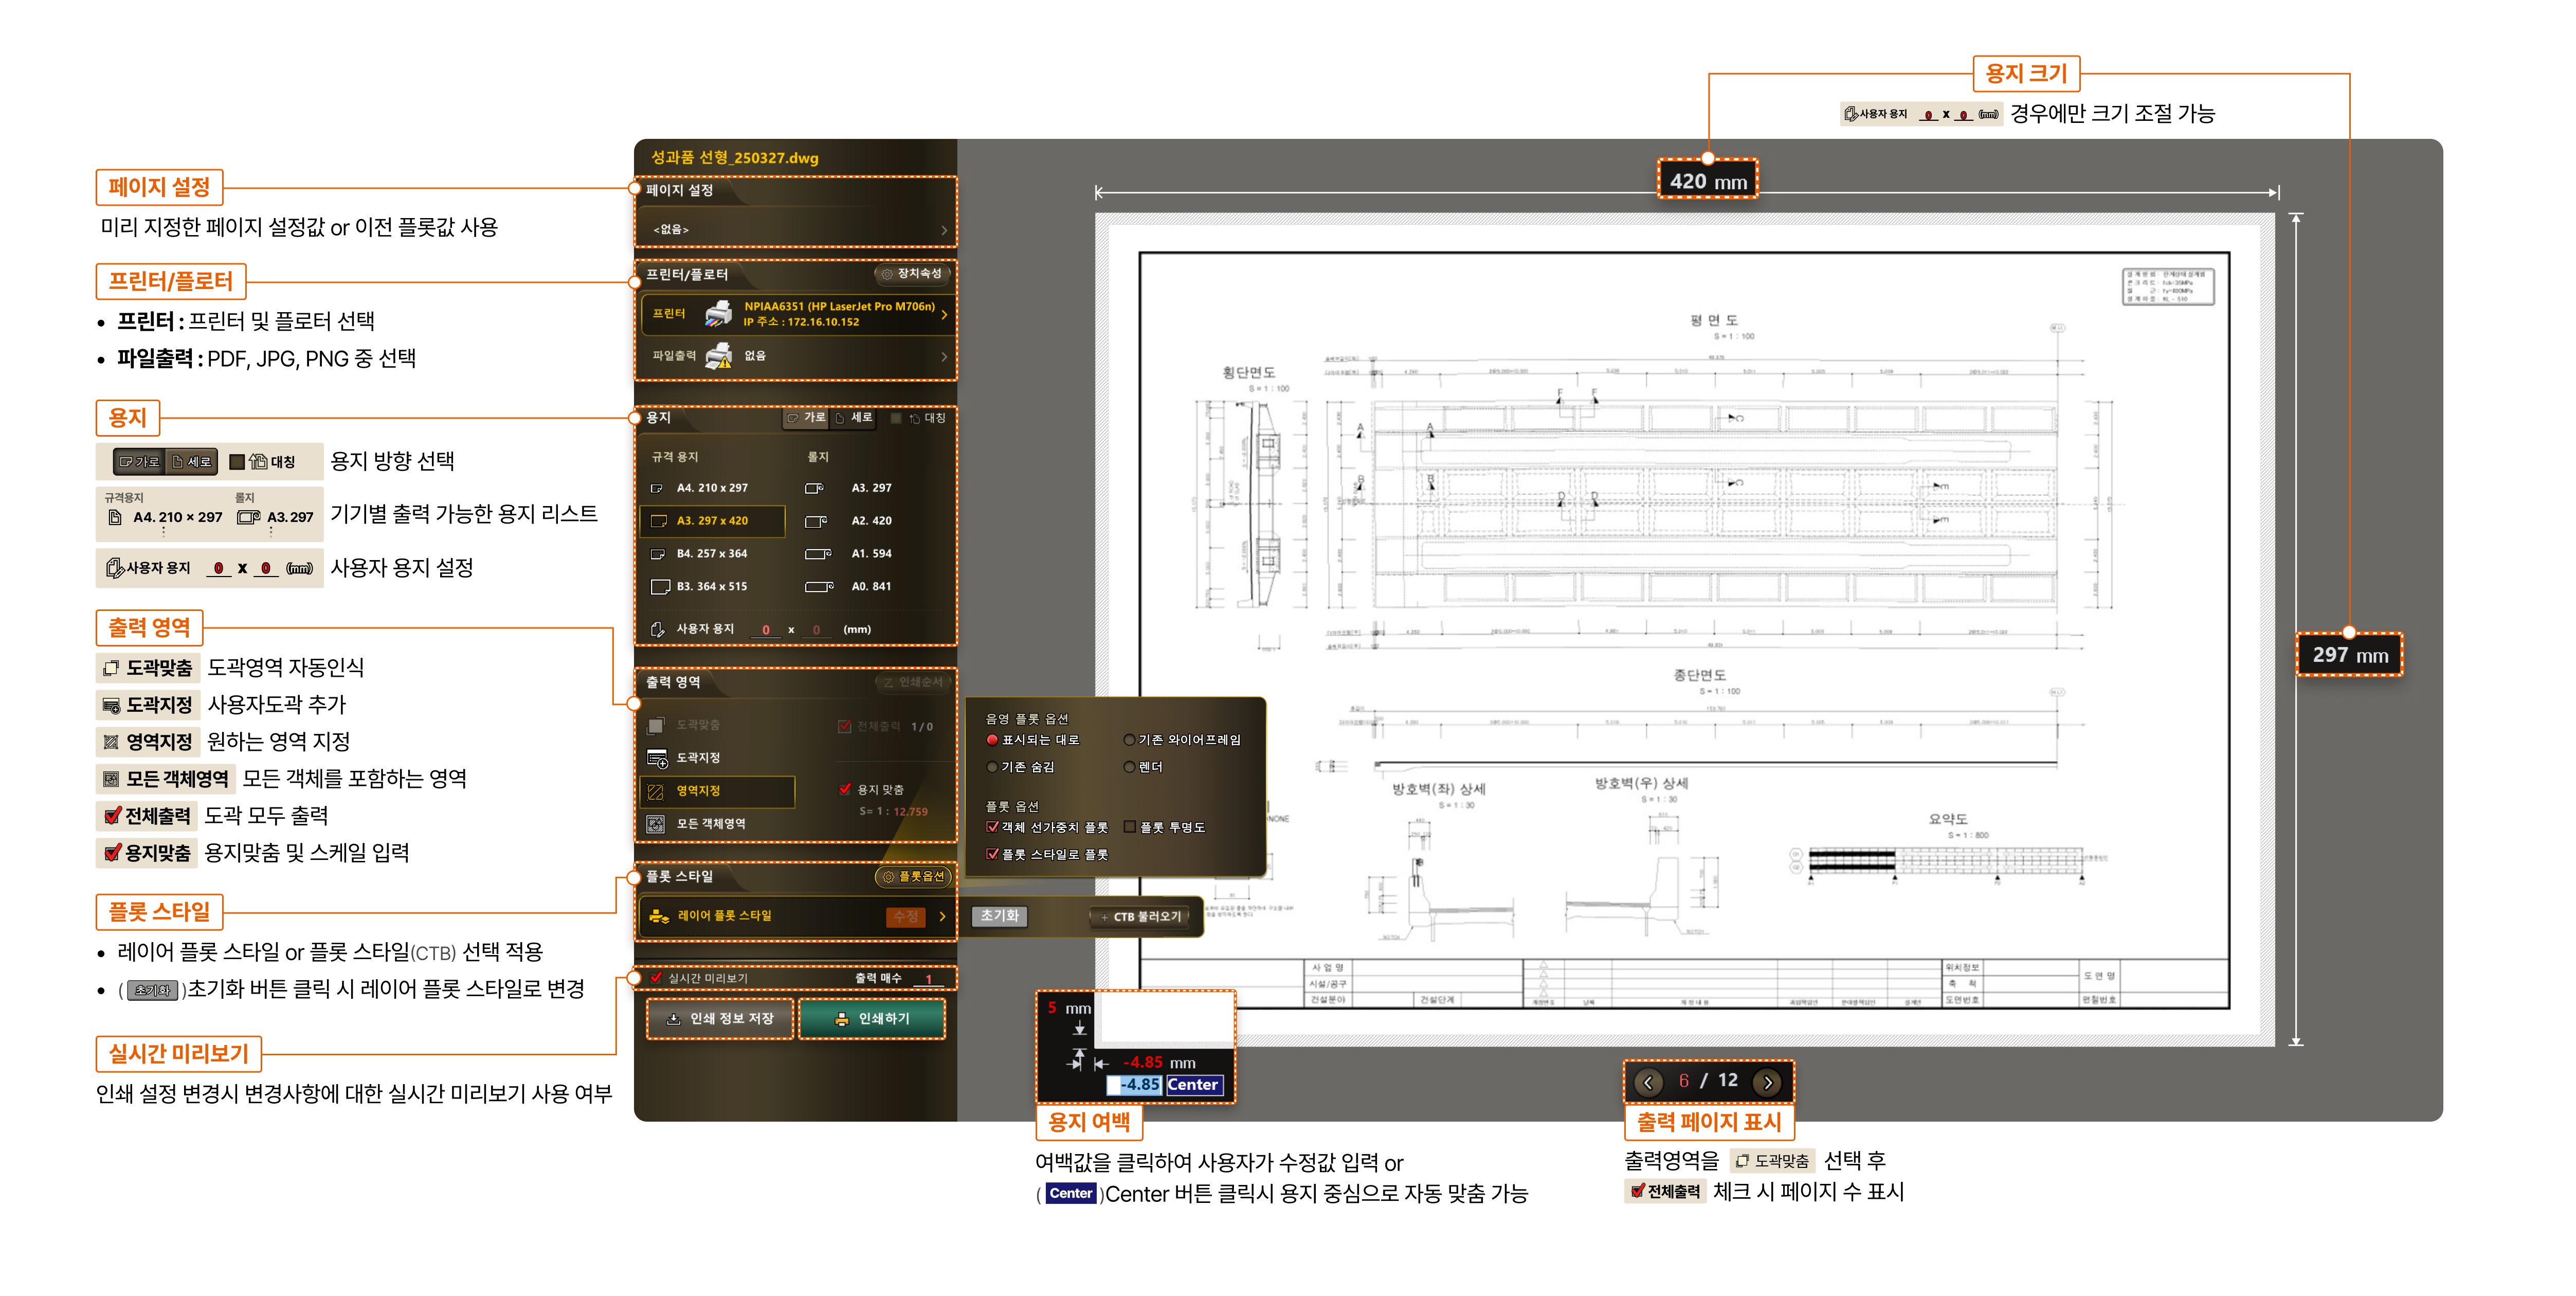Select the 모든 객체영역 icon
The height and width of the screenshot is (1296, 2576).
656,824
